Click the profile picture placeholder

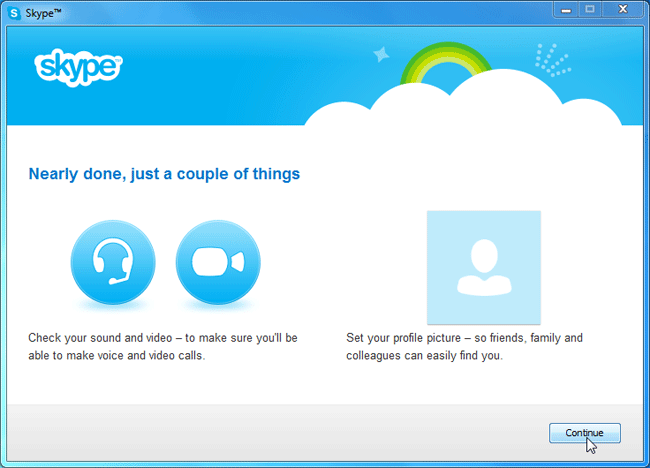(484, 267)
